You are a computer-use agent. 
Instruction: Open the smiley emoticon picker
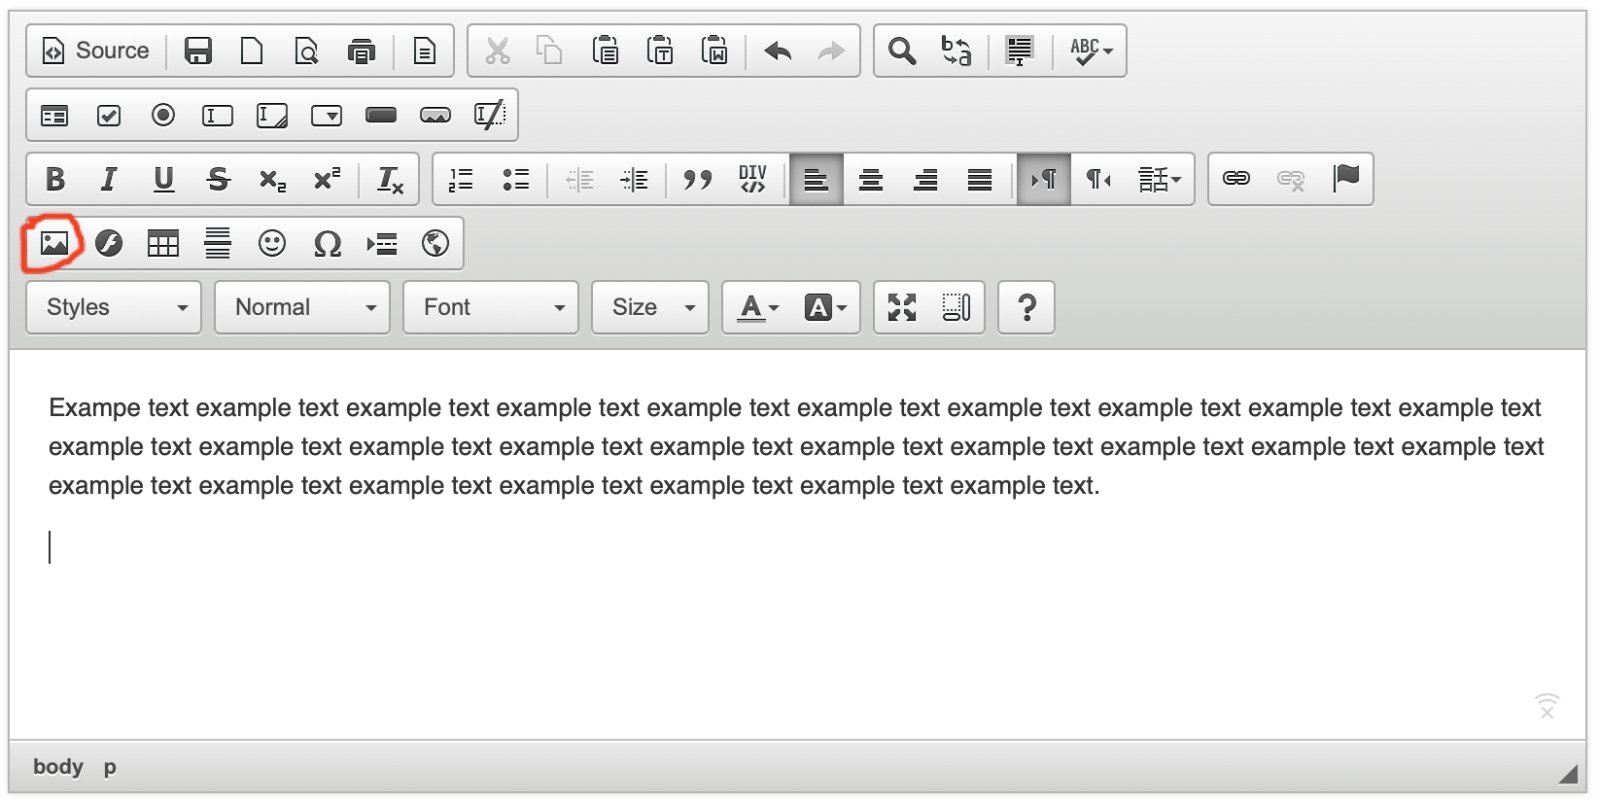[272, 243]
